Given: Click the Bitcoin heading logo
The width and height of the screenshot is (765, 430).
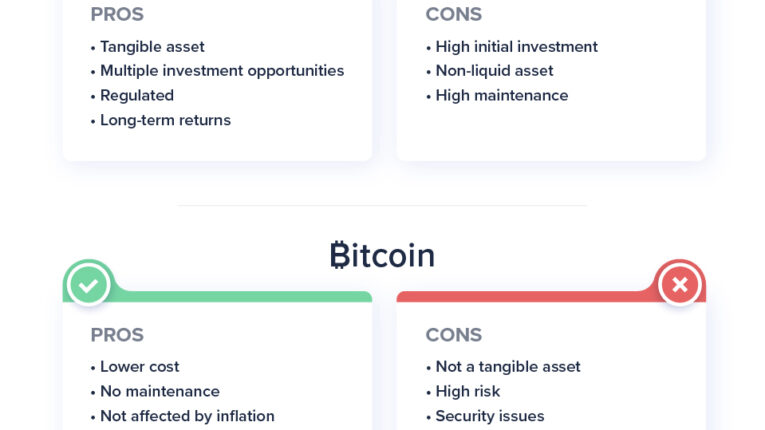Looking at the screenshot, I should 382,255.
